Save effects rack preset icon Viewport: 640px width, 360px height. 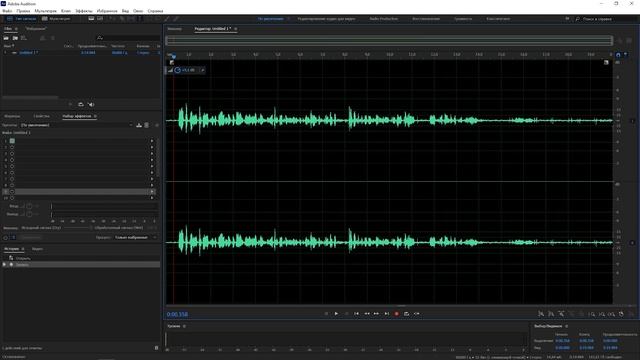(139, 125)
